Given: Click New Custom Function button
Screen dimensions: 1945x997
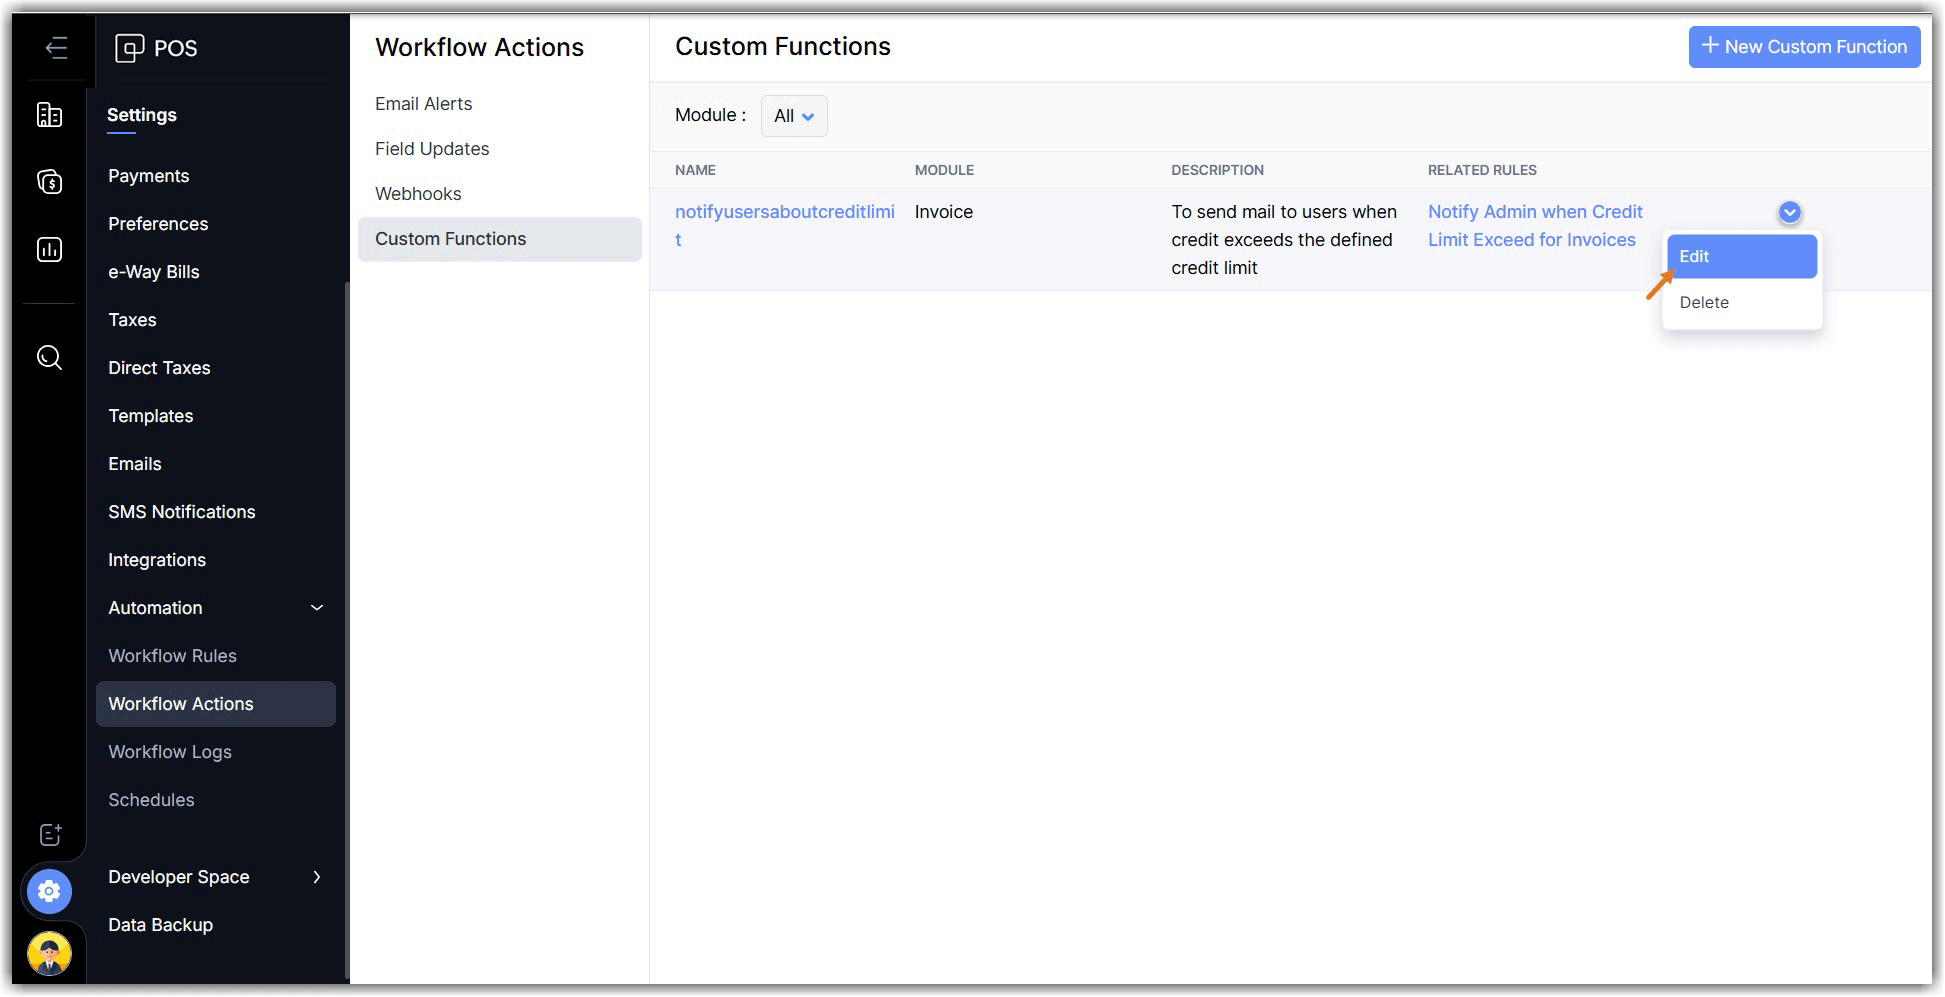Looking at the screenshot, I should click(x=1804, y=47).
